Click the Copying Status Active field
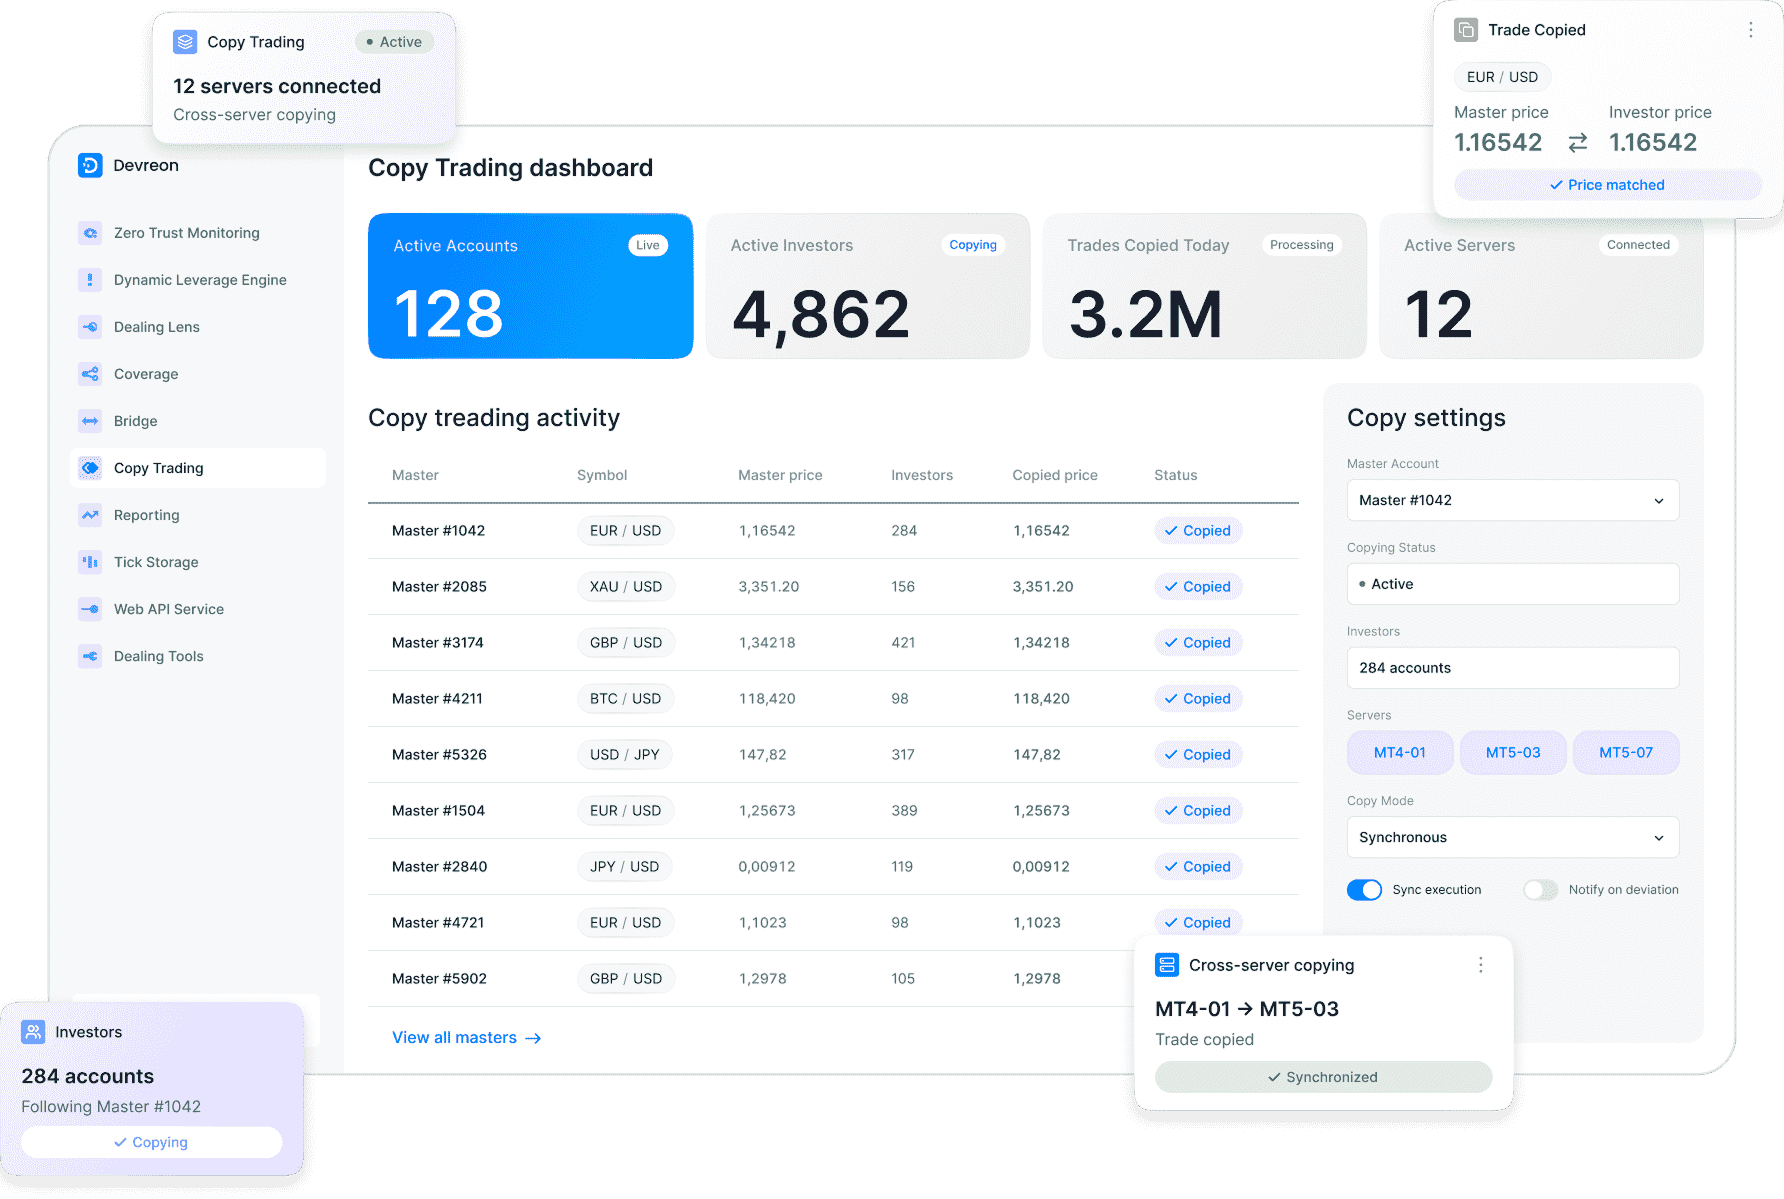This screenshot has width=1784, height=1199. 1512,584
